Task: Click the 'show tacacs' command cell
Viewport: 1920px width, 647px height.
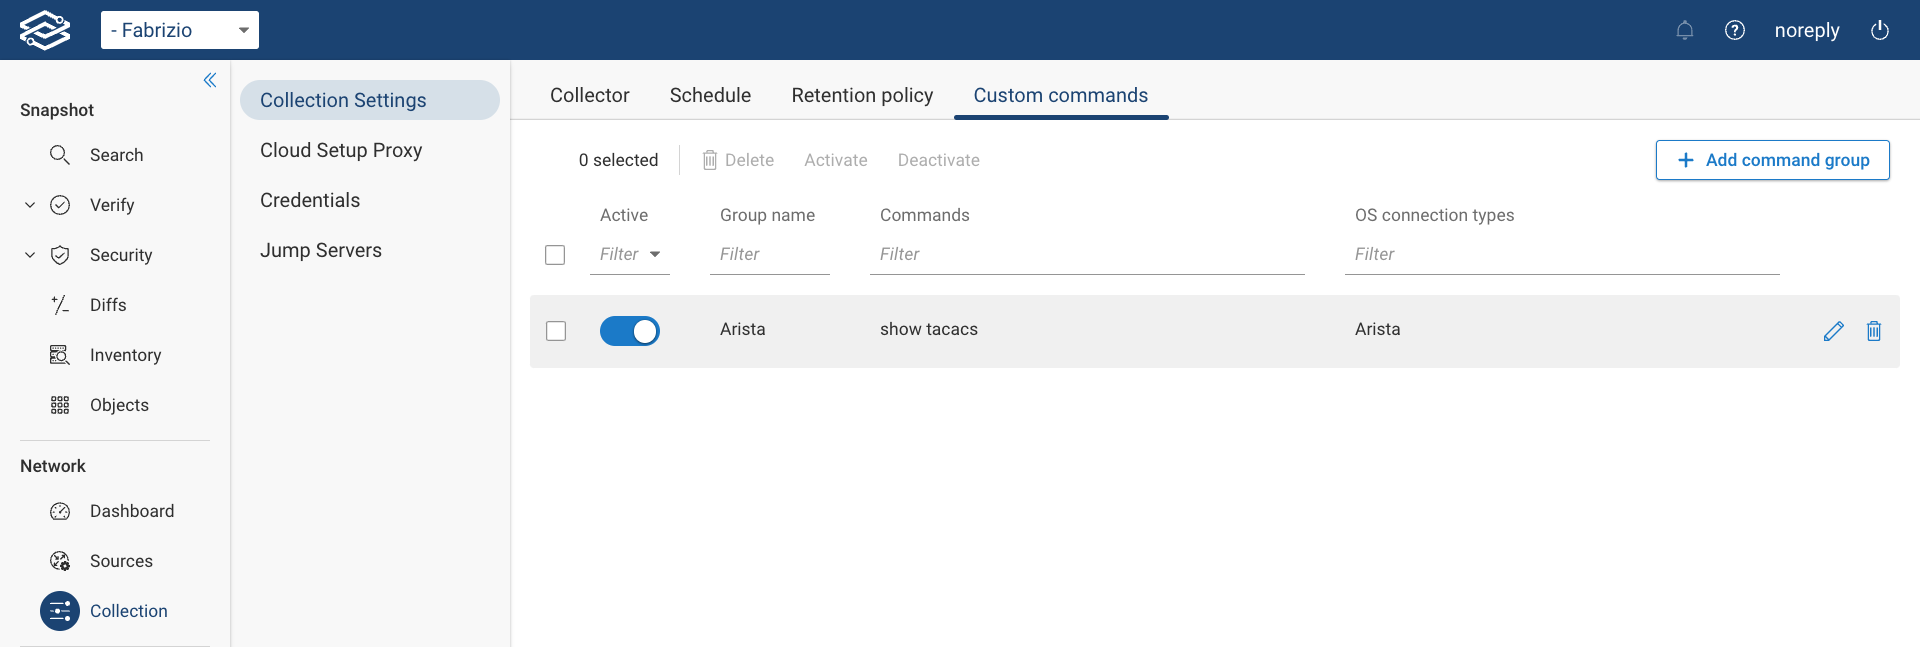Action: (929, 329)
